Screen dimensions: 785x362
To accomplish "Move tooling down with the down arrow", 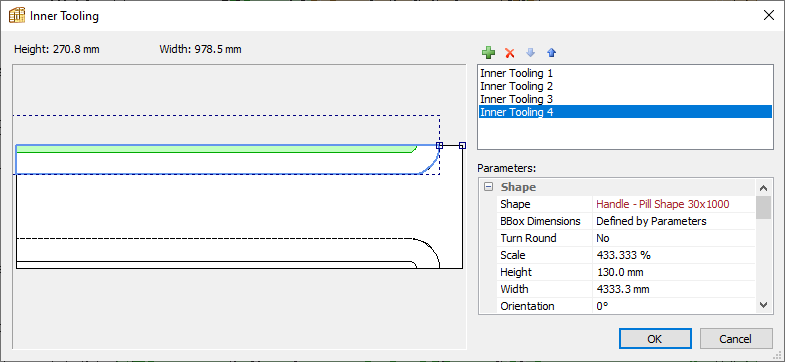I will (x=531, y=53).
